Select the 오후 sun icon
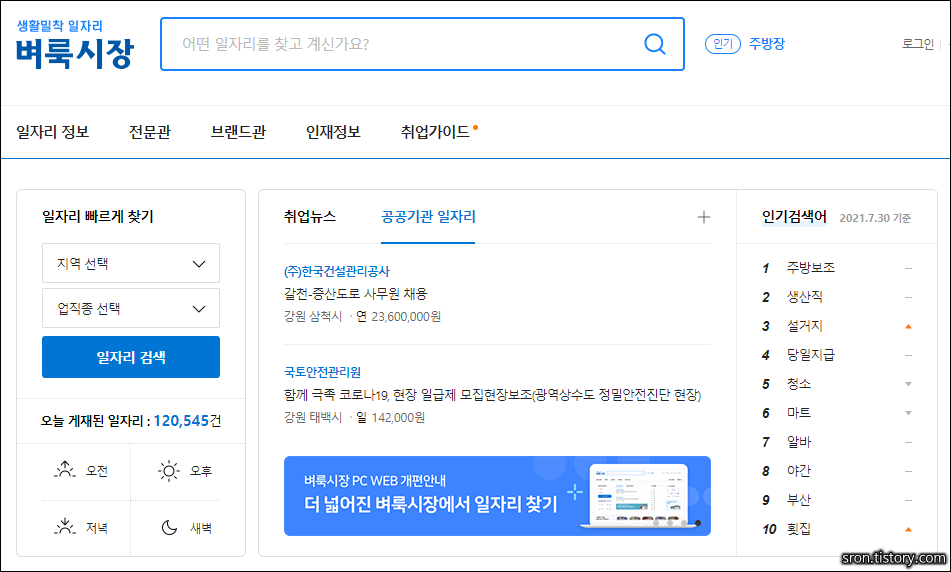Image resolution: width=951 pixels, height=572 pixels. click(169, 471)
